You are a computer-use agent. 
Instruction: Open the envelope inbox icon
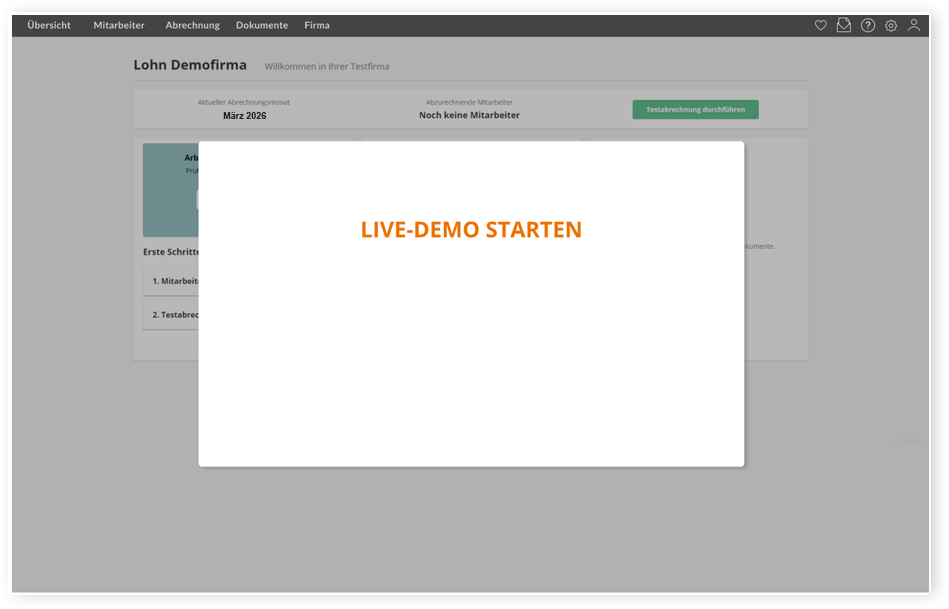(844, 25)
